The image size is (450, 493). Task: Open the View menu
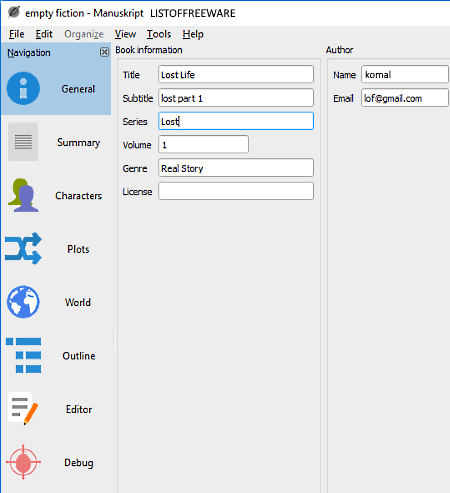(125, 34)
